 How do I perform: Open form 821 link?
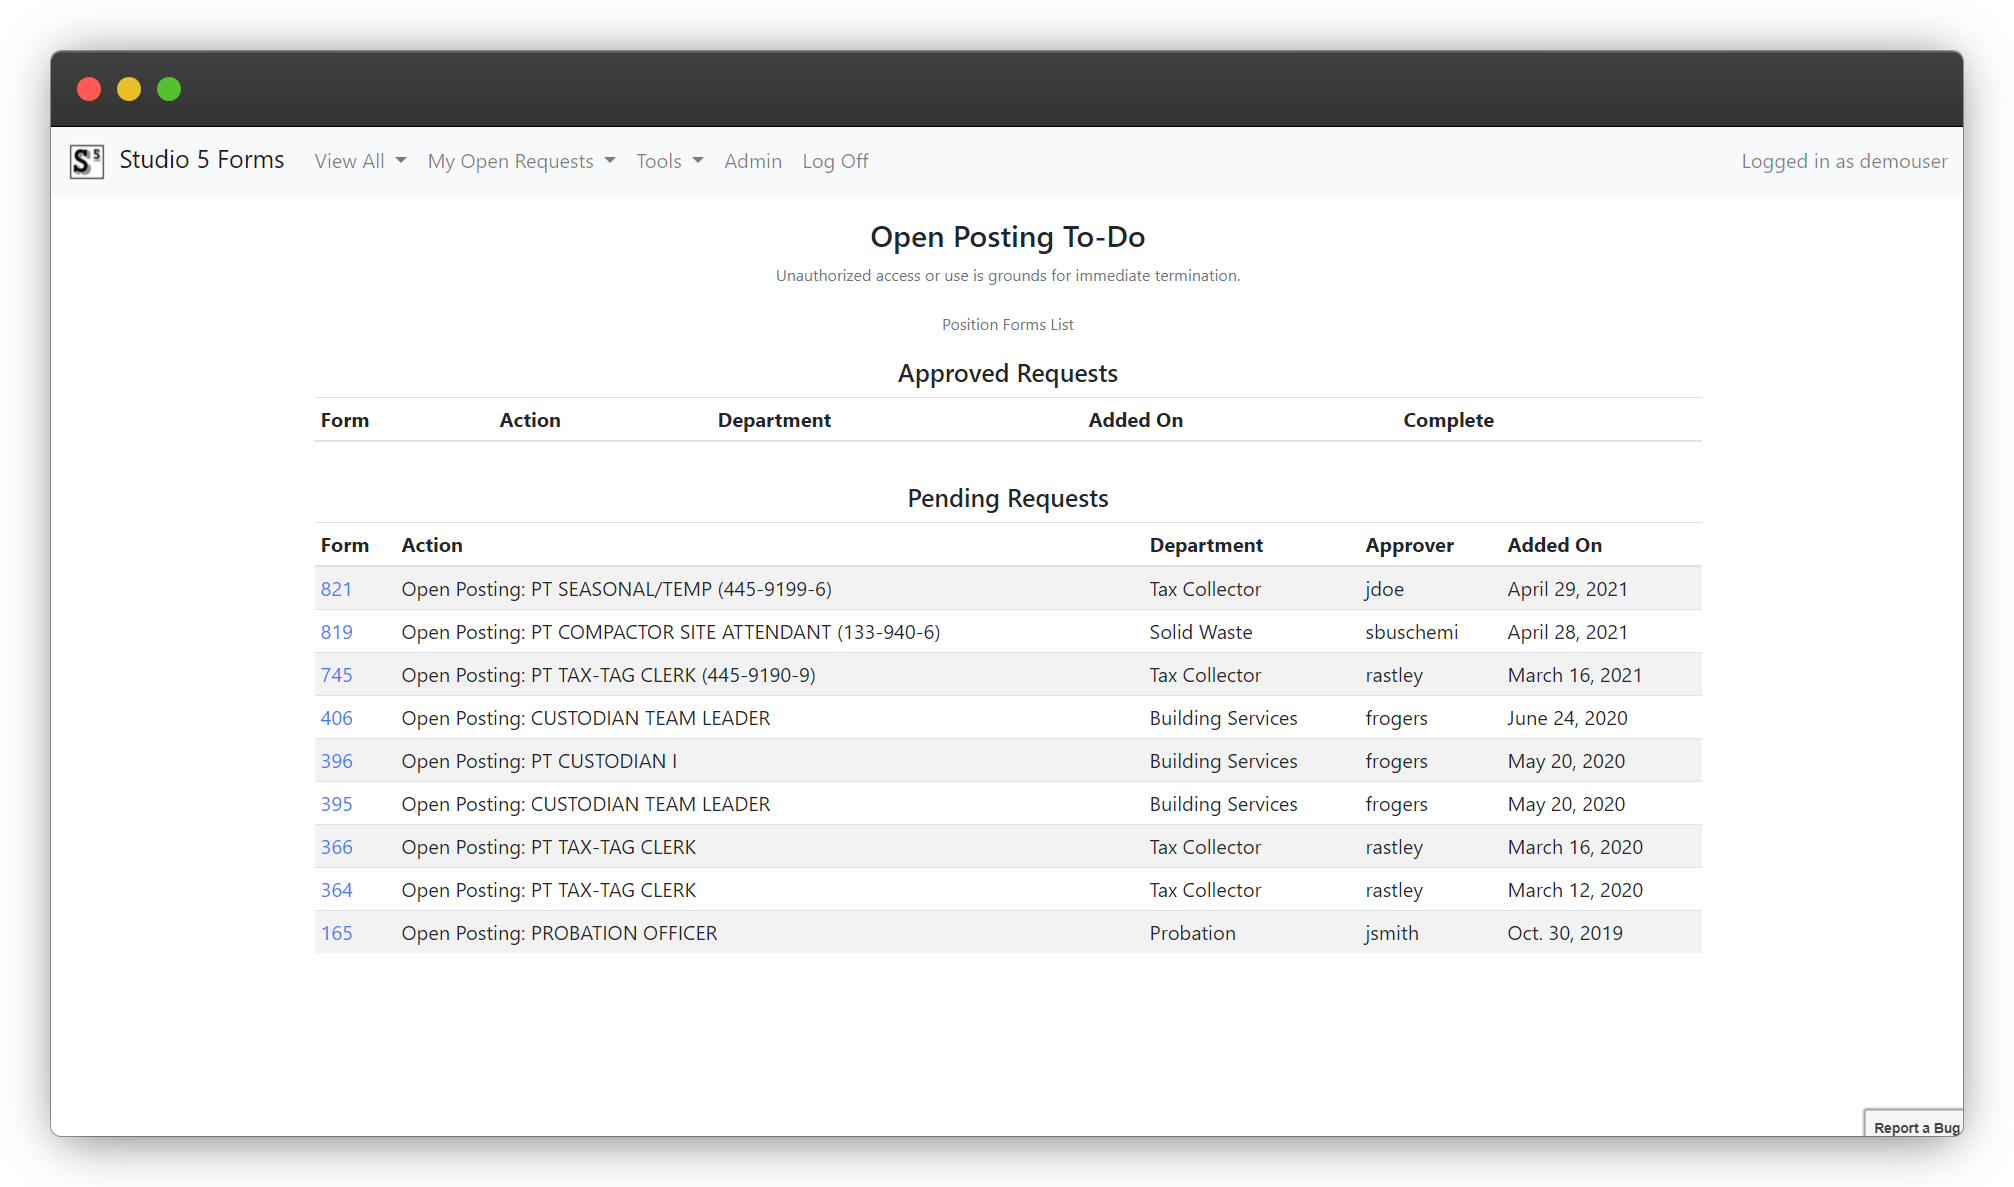coord(336,589)
